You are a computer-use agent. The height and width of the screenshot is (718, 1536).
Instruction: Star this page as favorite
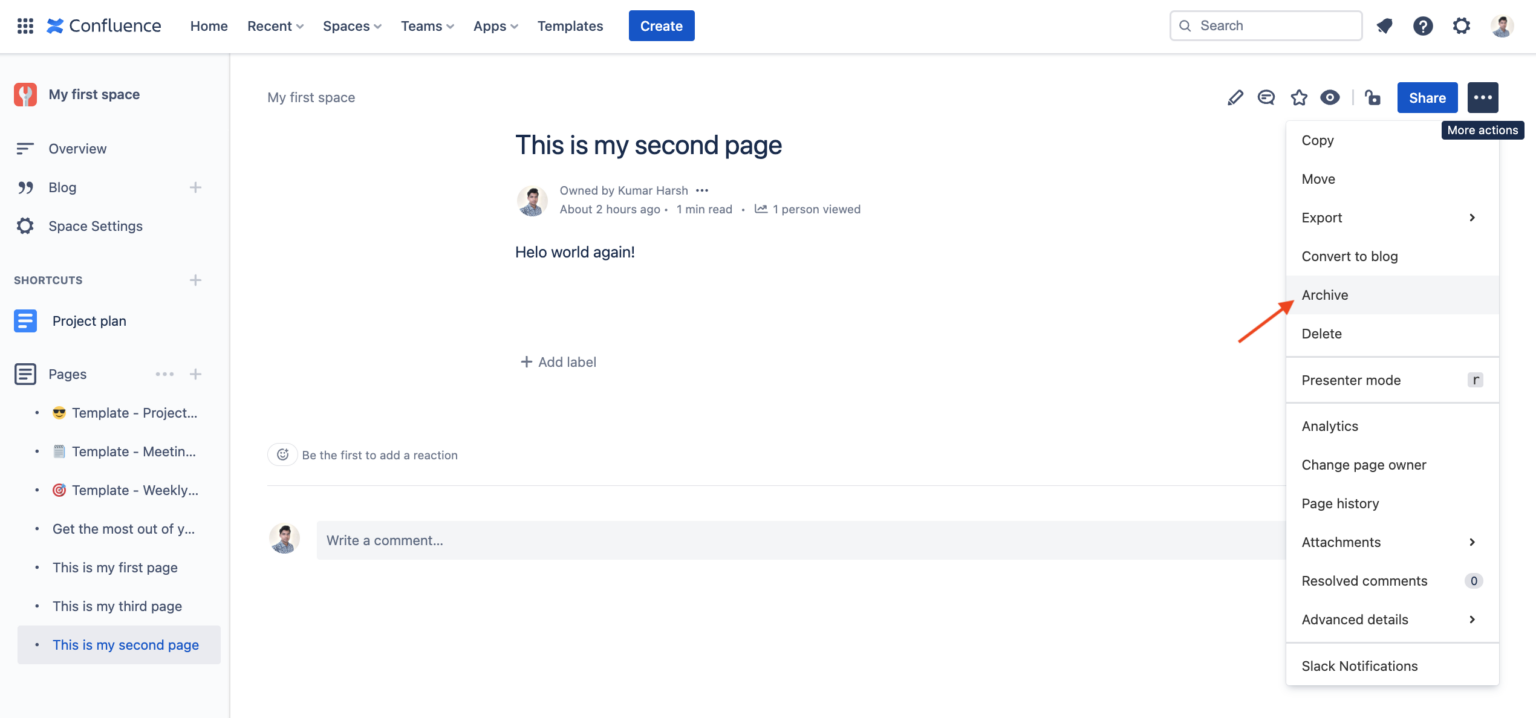1298,97
